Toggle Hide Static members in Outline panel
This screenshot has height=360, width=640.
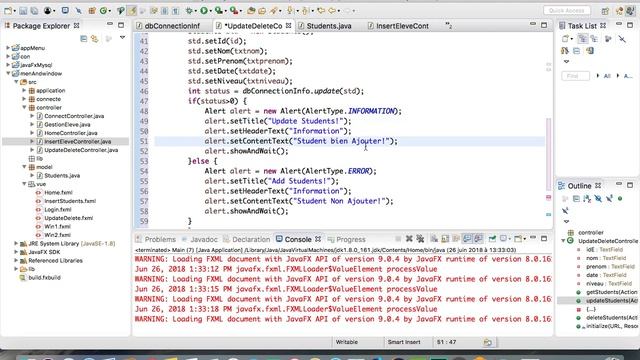(x=609, y=199)
